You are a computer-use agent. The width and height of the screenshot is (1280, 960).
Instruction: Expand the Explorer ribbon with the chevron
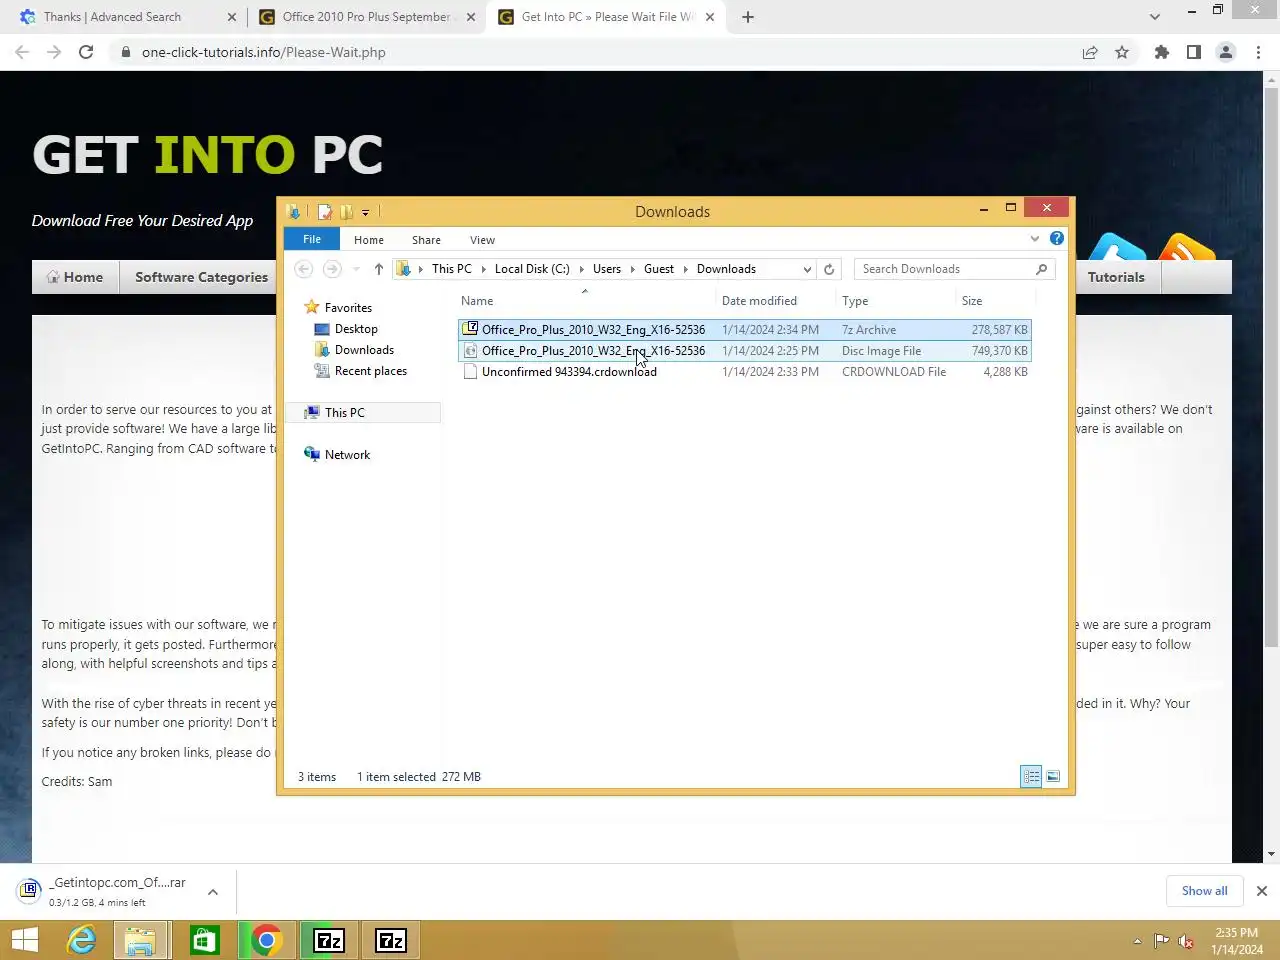(1035, 238)
